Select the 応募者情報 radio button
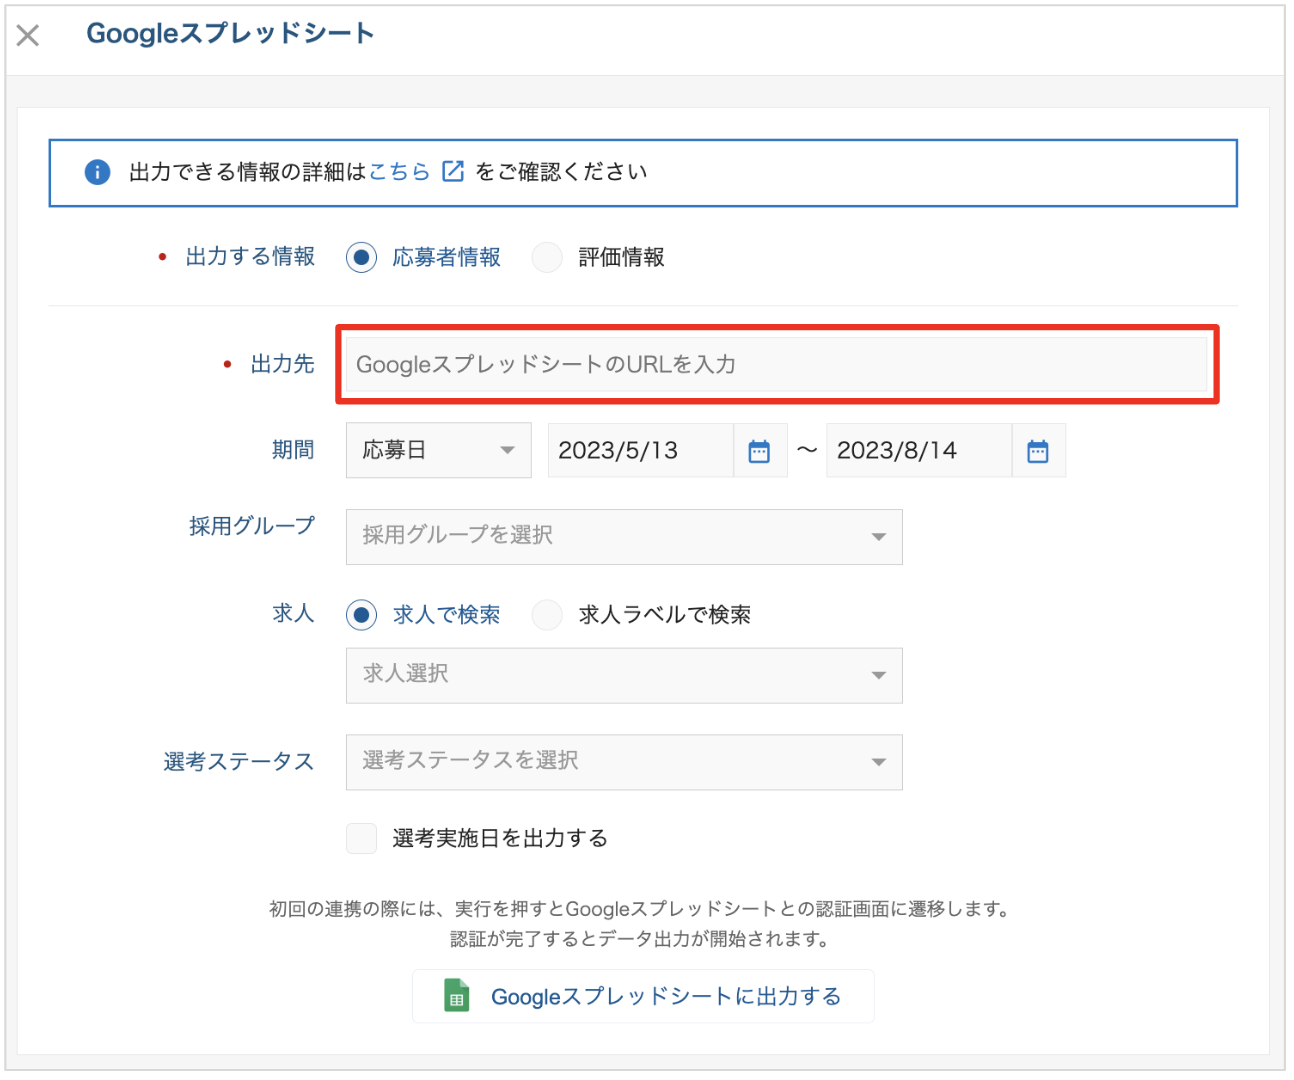Image resolution: width=1294 pixels, height=1080 pixels. coord(361,257)
